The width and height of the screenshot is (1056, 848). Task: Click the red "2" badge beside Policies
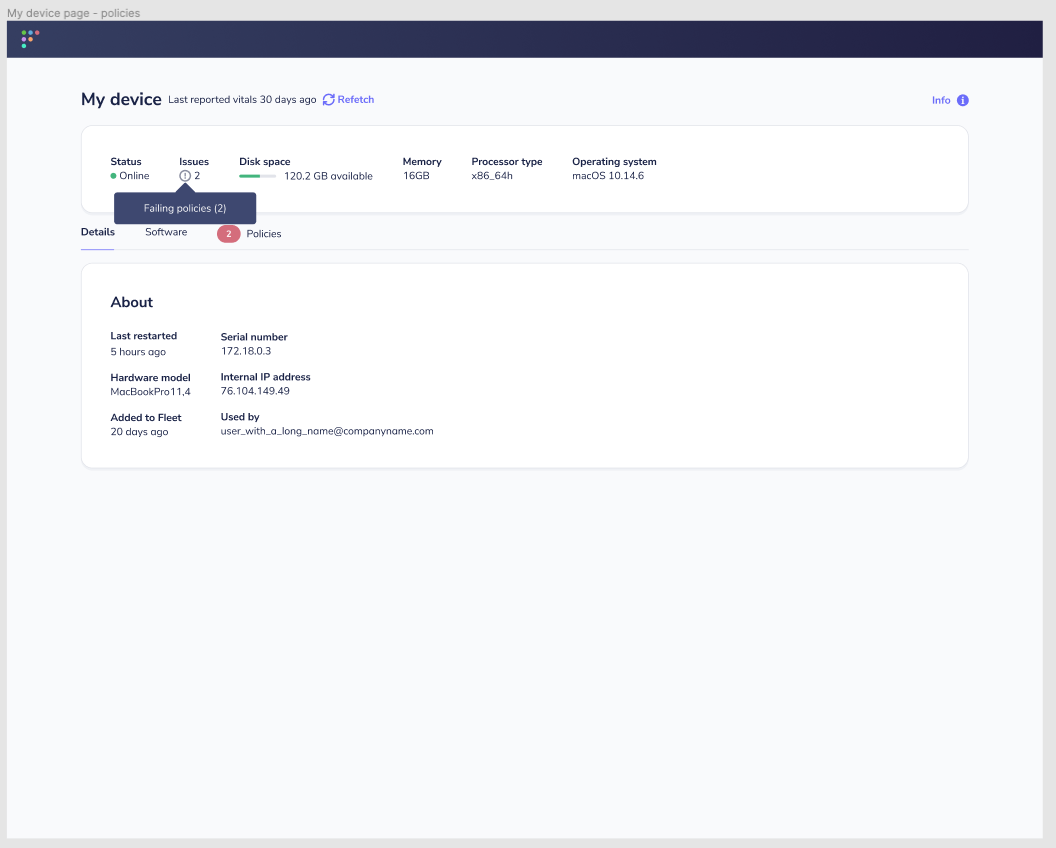[x=228, y=233]
